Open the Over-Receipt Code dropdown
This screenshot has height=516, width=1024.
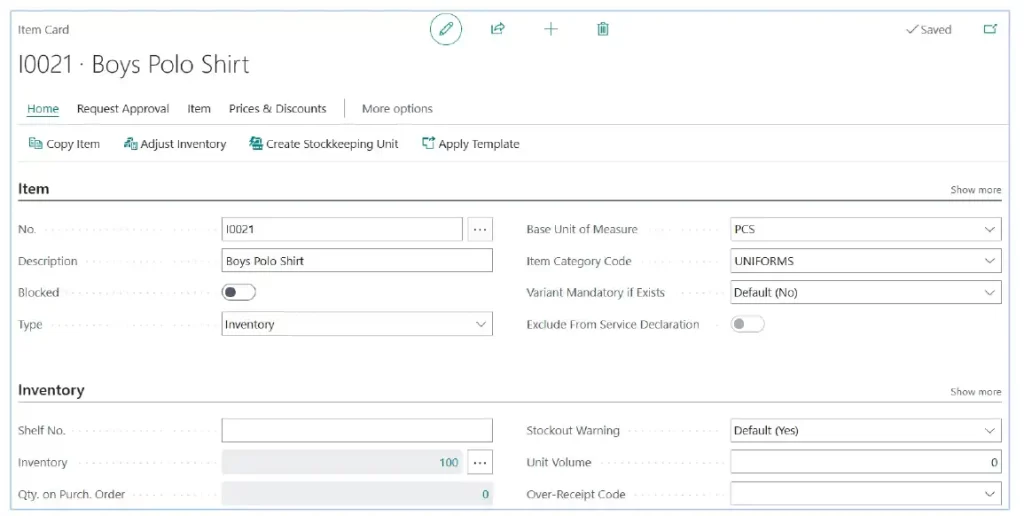pyautogui.click(x=865, y=494)
